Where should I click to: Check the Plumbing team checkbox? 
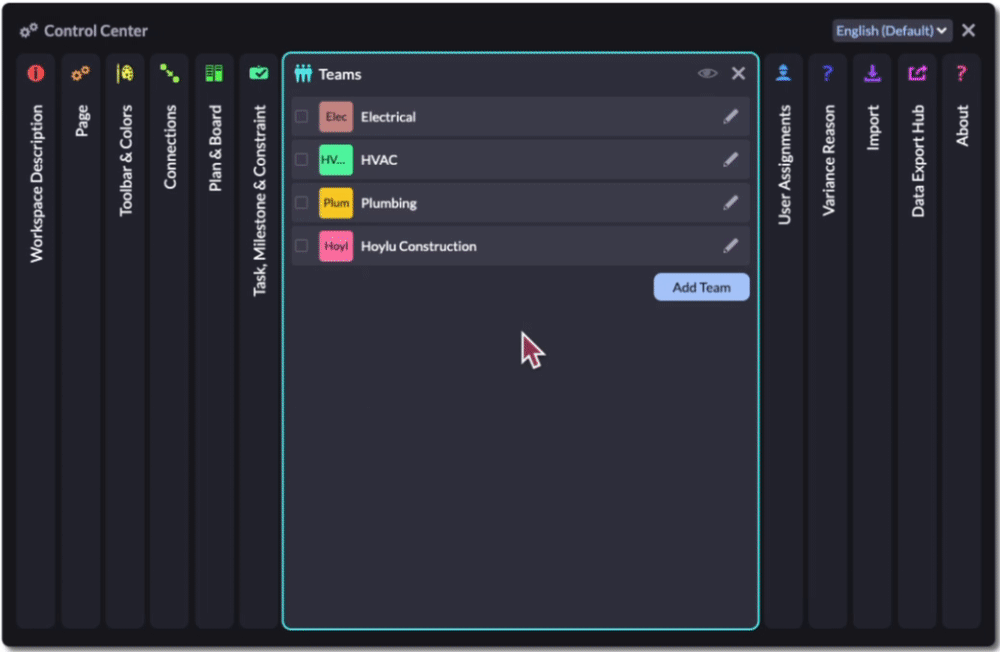click(302, 203)
